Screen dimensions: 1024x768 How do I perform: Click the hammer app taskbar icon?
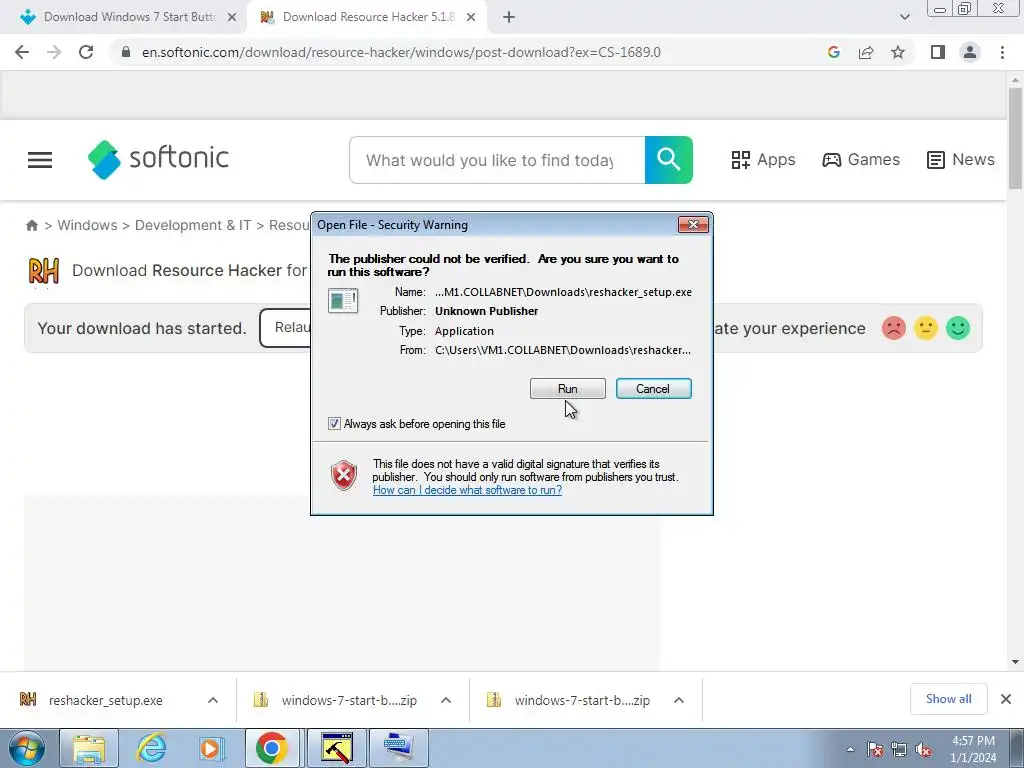tap(337, 748)
